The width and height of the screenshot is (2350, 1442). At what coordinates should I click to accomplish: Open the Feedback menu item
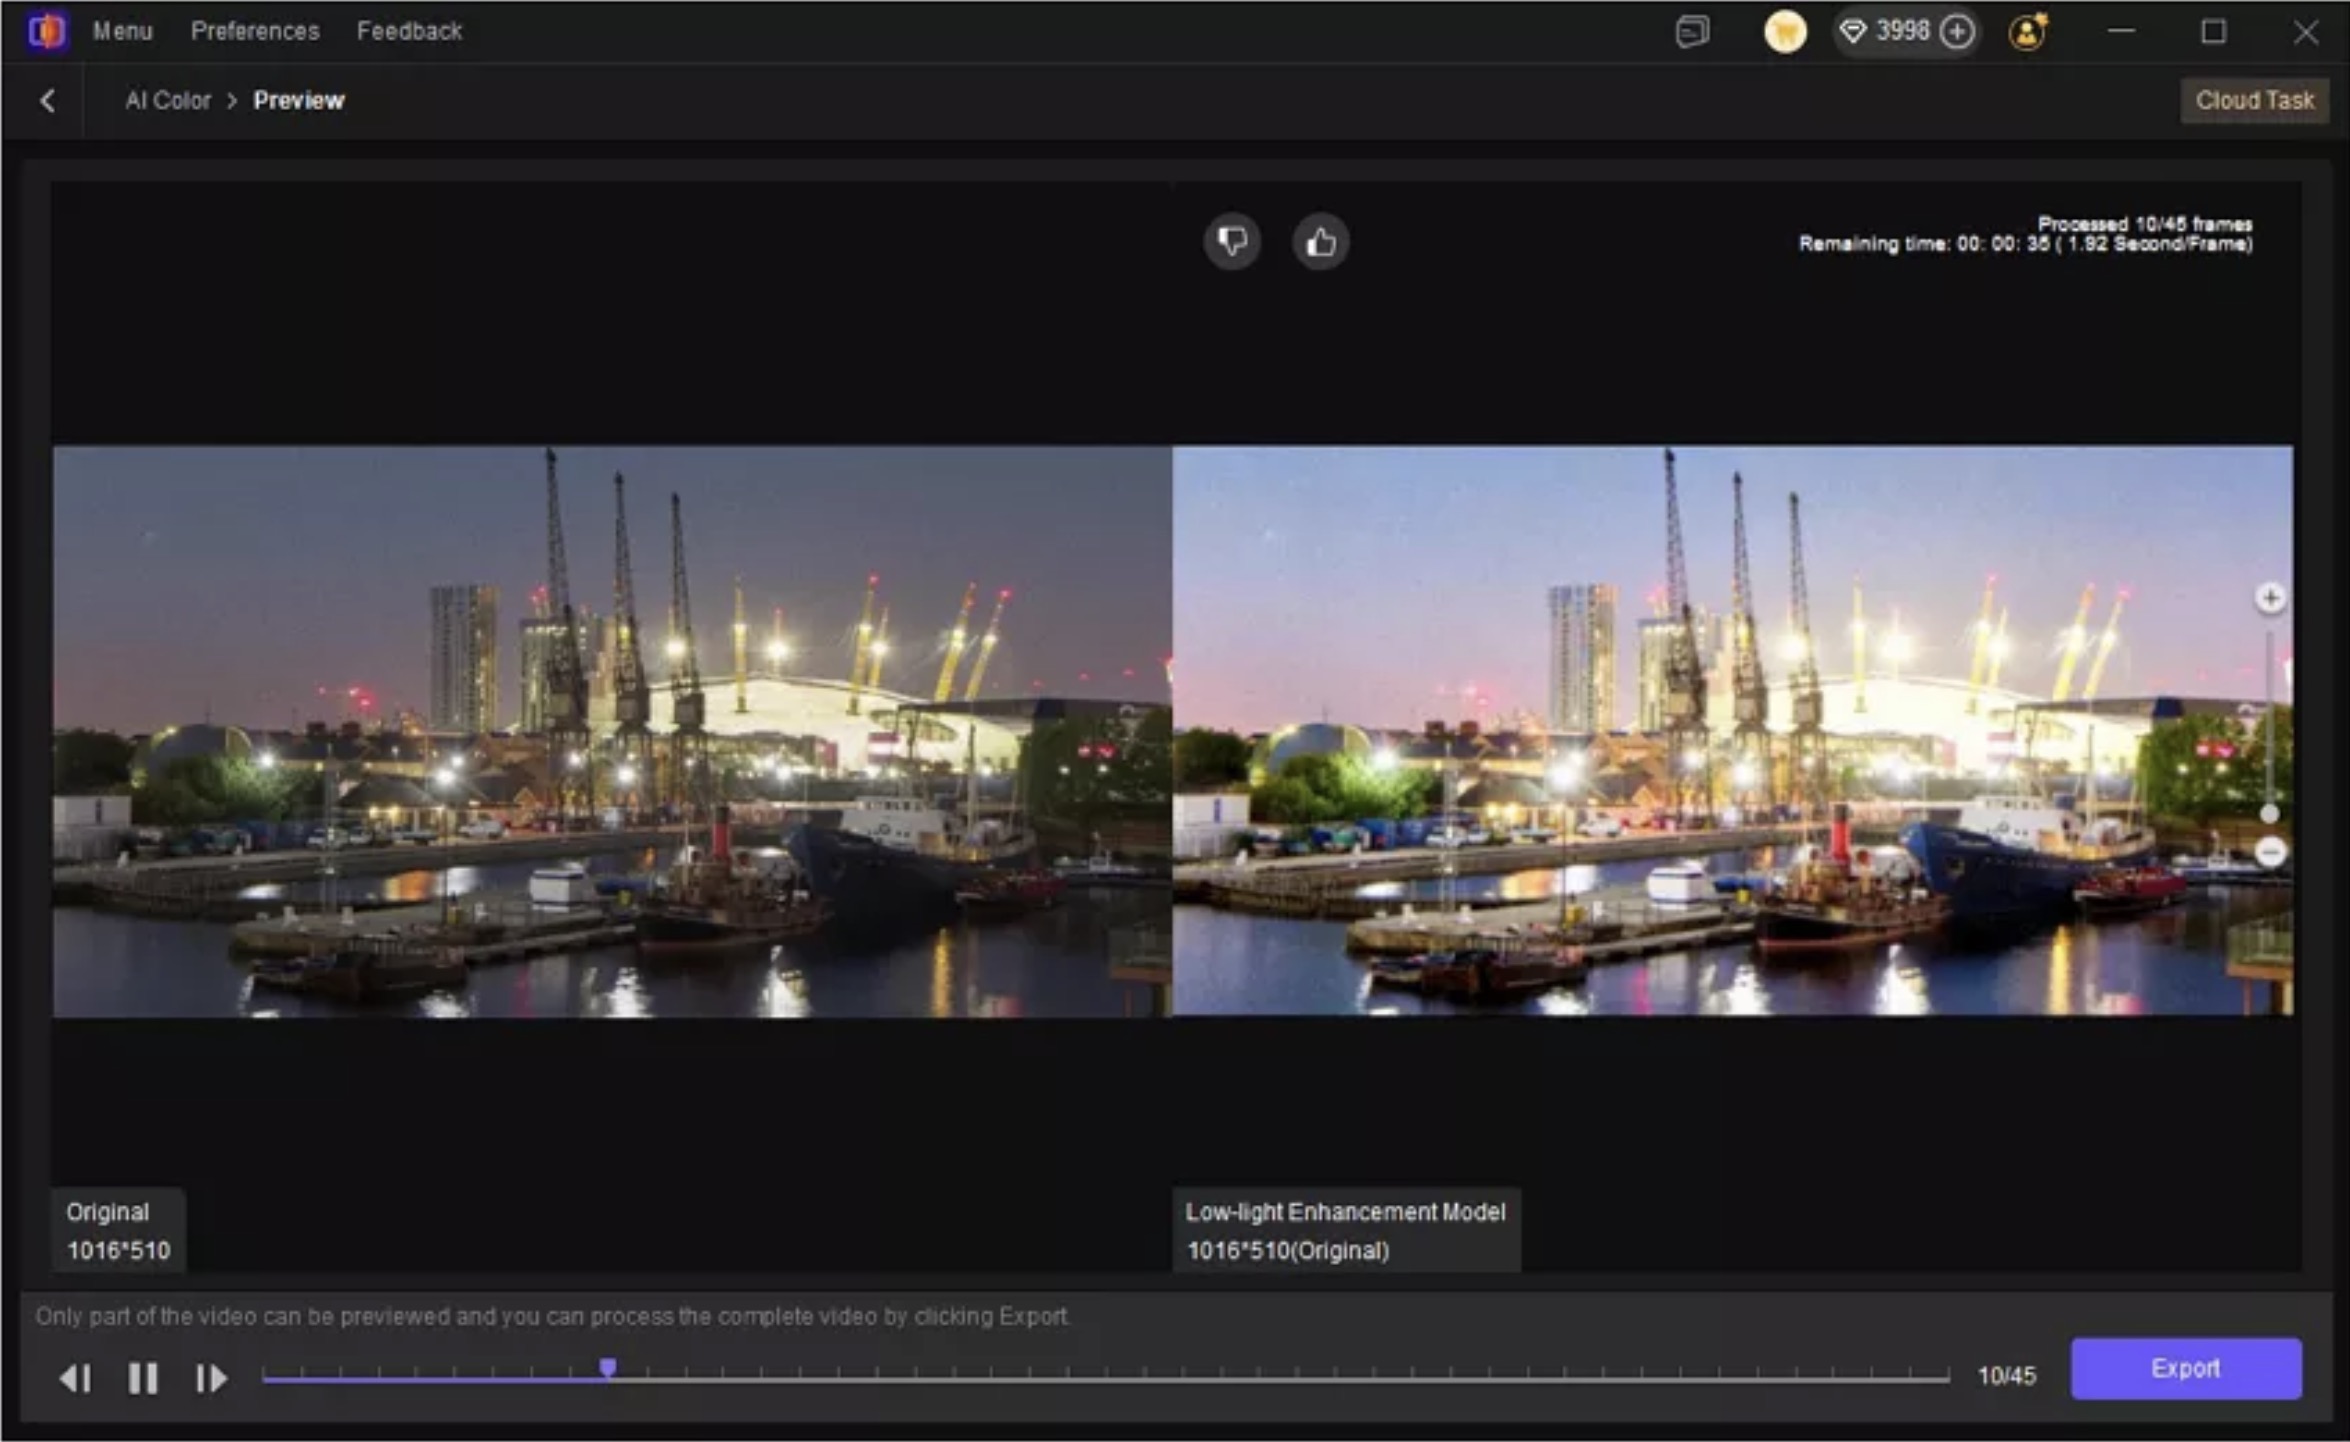409,31
